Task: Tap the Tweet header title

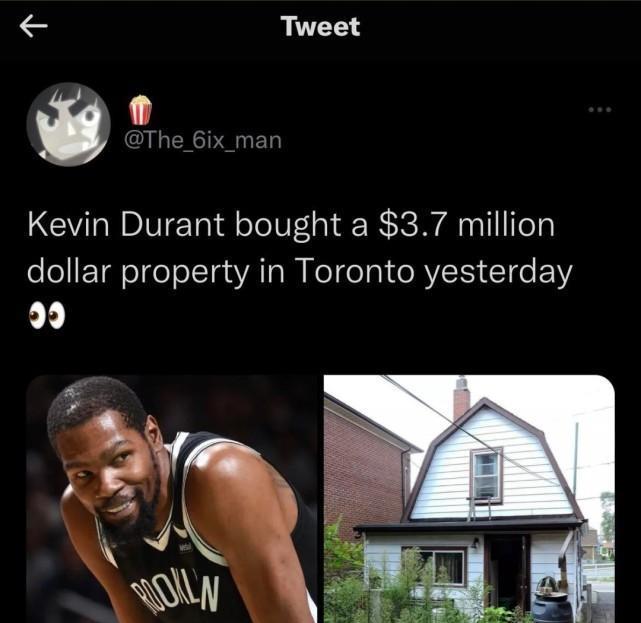Action: click(320, 26)
